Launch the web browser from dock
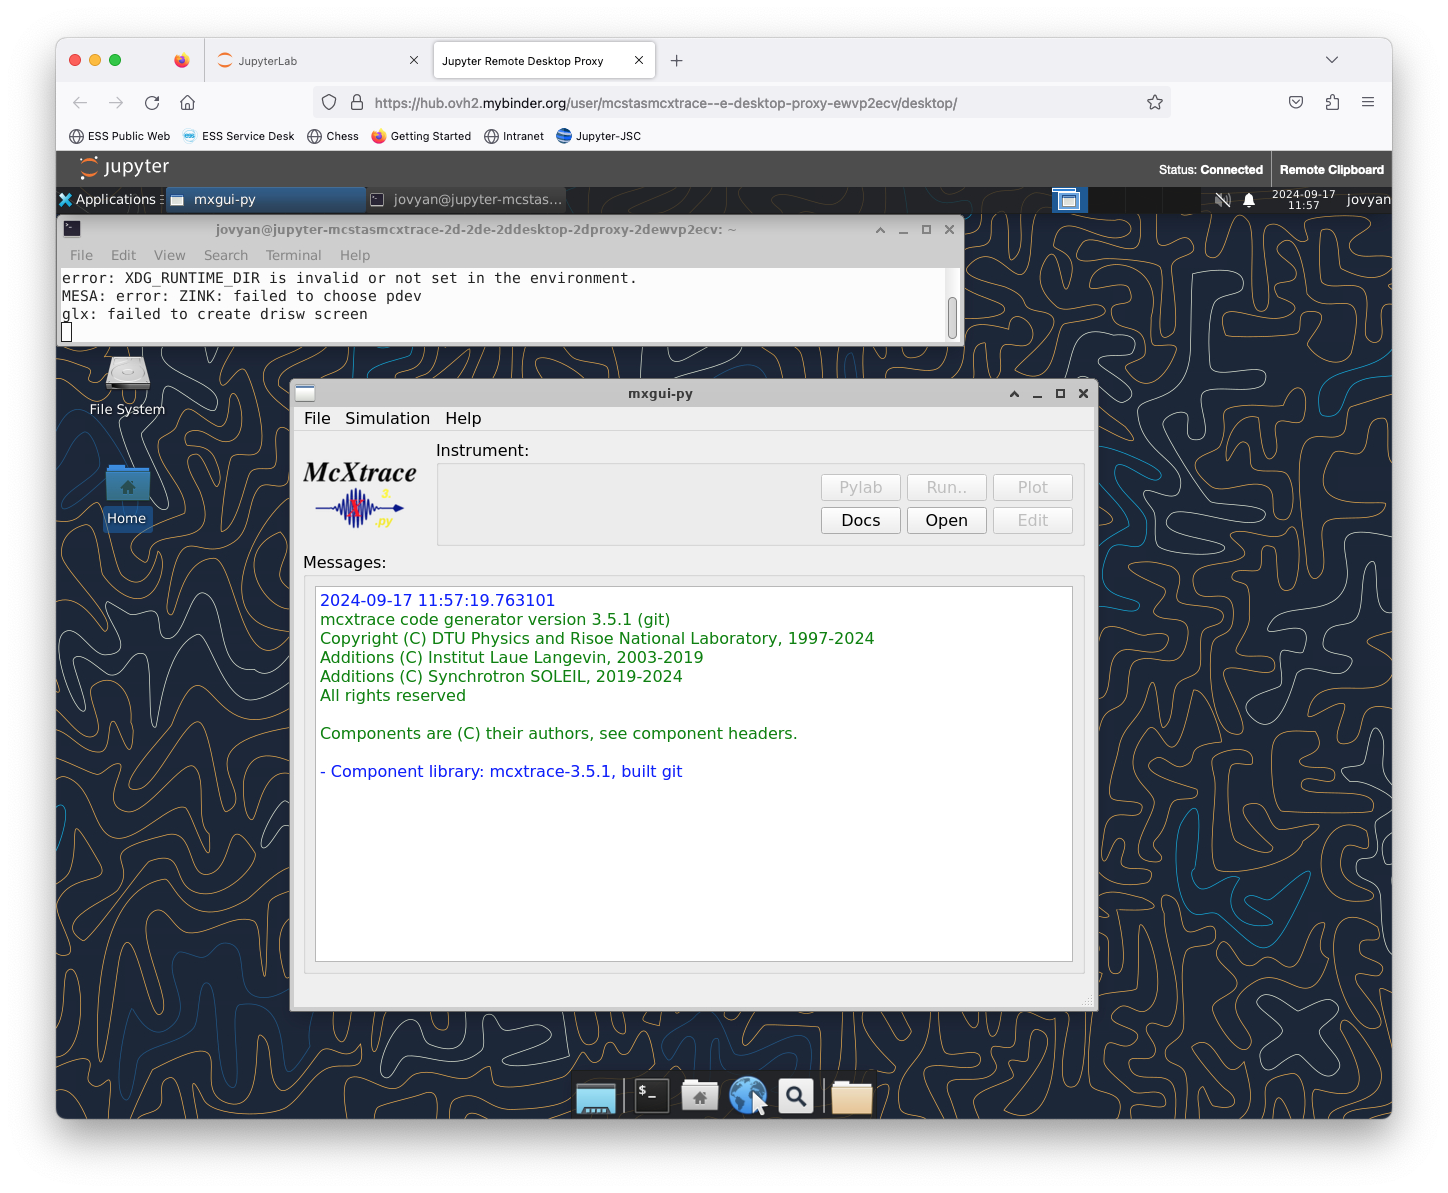Image resolution: width=1448 pixels, height=1193 pixels. point(747,1096)
